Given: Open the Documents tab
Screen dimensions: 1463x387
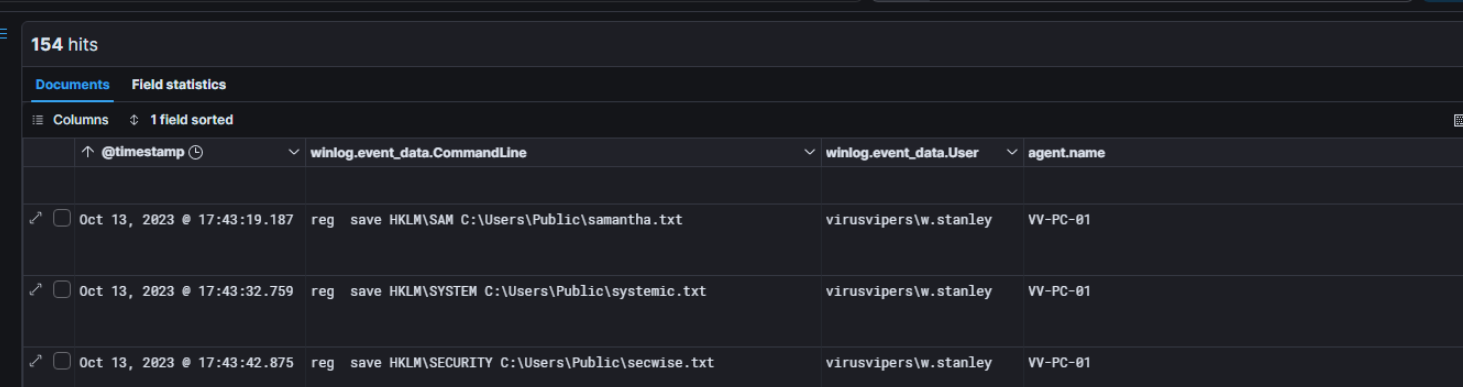Looking at the screenshot, I should (x=72, y=85).
